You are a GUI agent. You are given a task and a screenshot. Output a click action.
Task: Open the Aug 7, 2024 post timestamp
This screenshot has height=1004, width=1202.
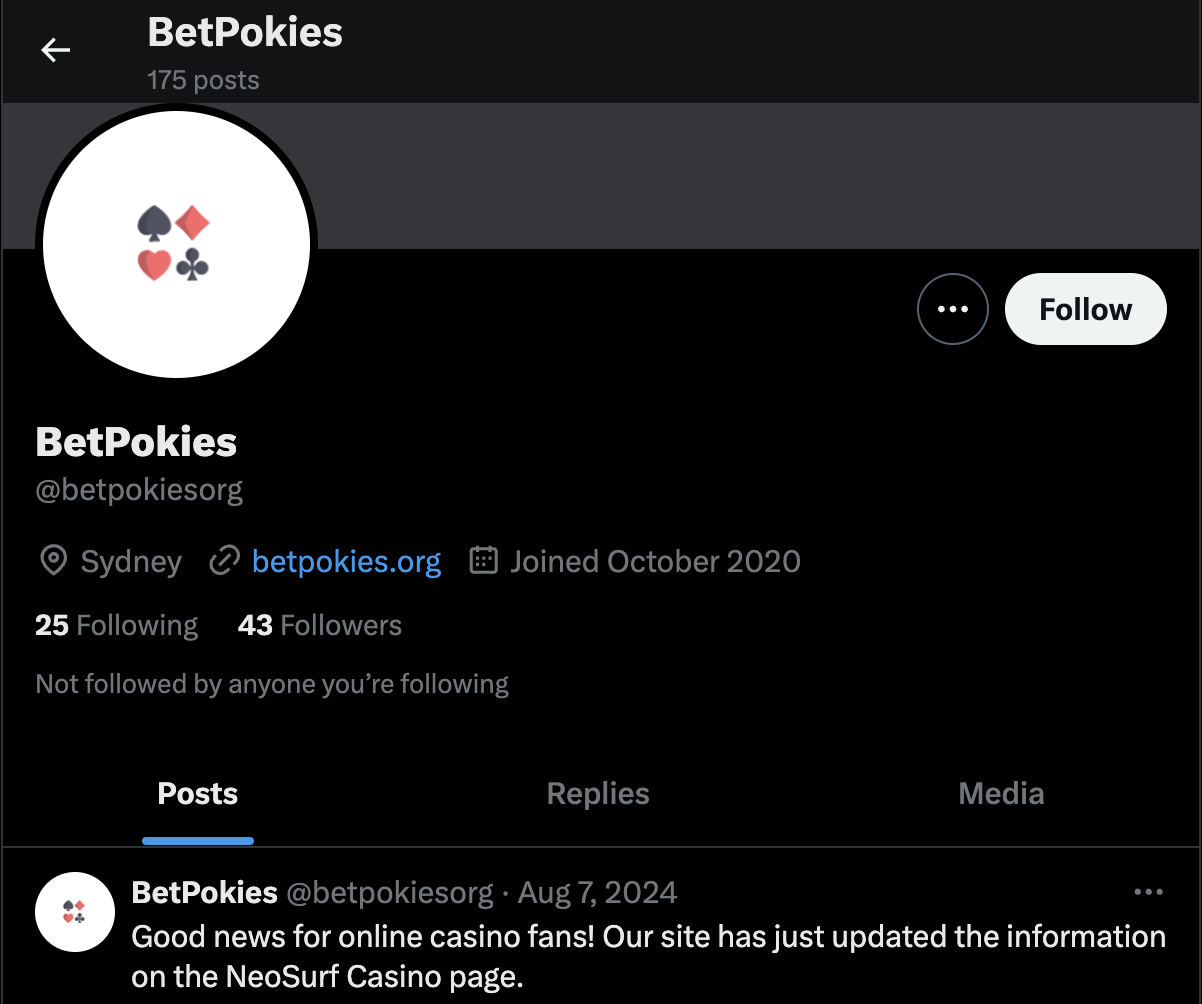coord(597,892)
